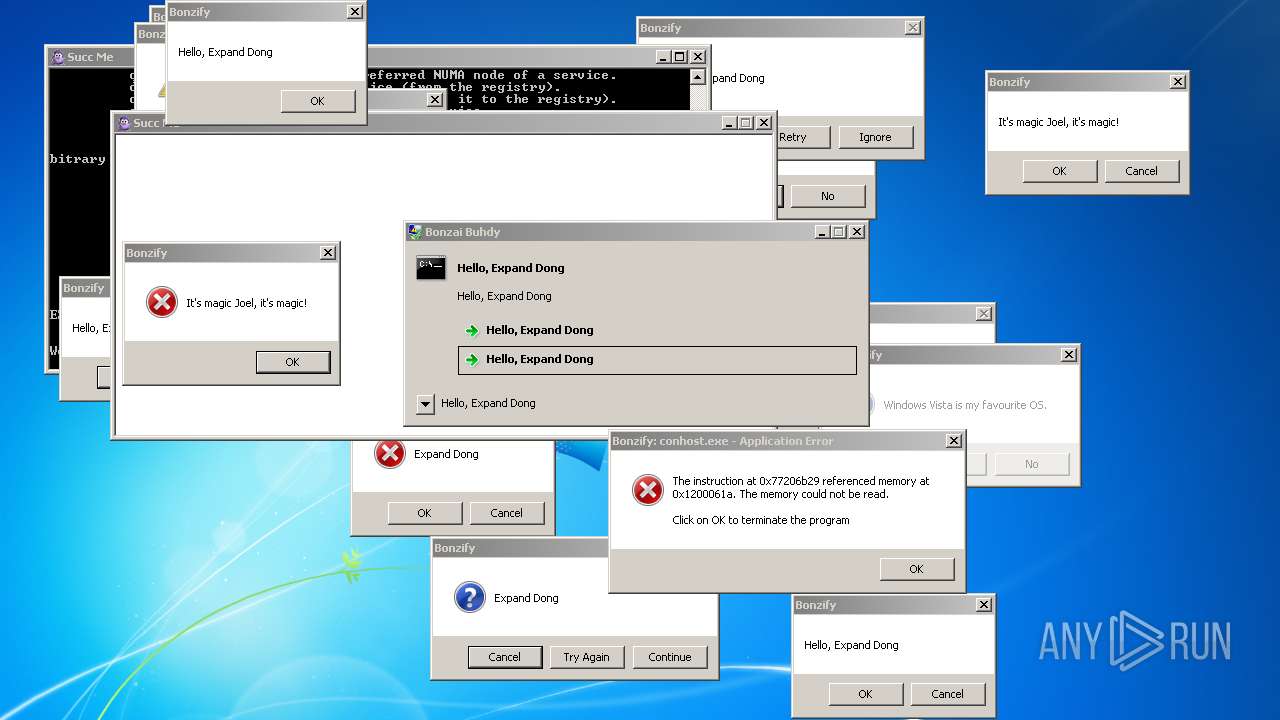Click 'Windows Vista is my favourite OS.' text
This screenshot has height=720, width=1280.
(x=965, y=405)
